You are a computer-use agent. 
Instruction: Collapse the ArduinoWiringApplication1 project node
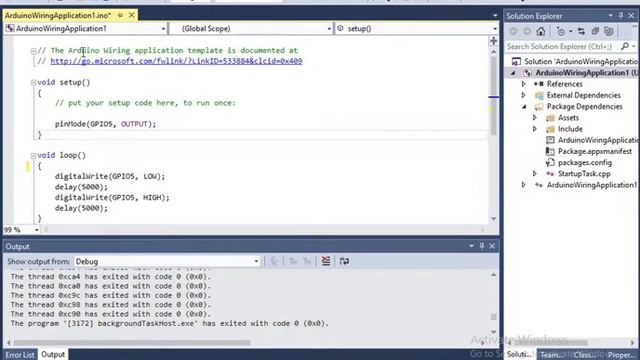[x=513, y=73]
